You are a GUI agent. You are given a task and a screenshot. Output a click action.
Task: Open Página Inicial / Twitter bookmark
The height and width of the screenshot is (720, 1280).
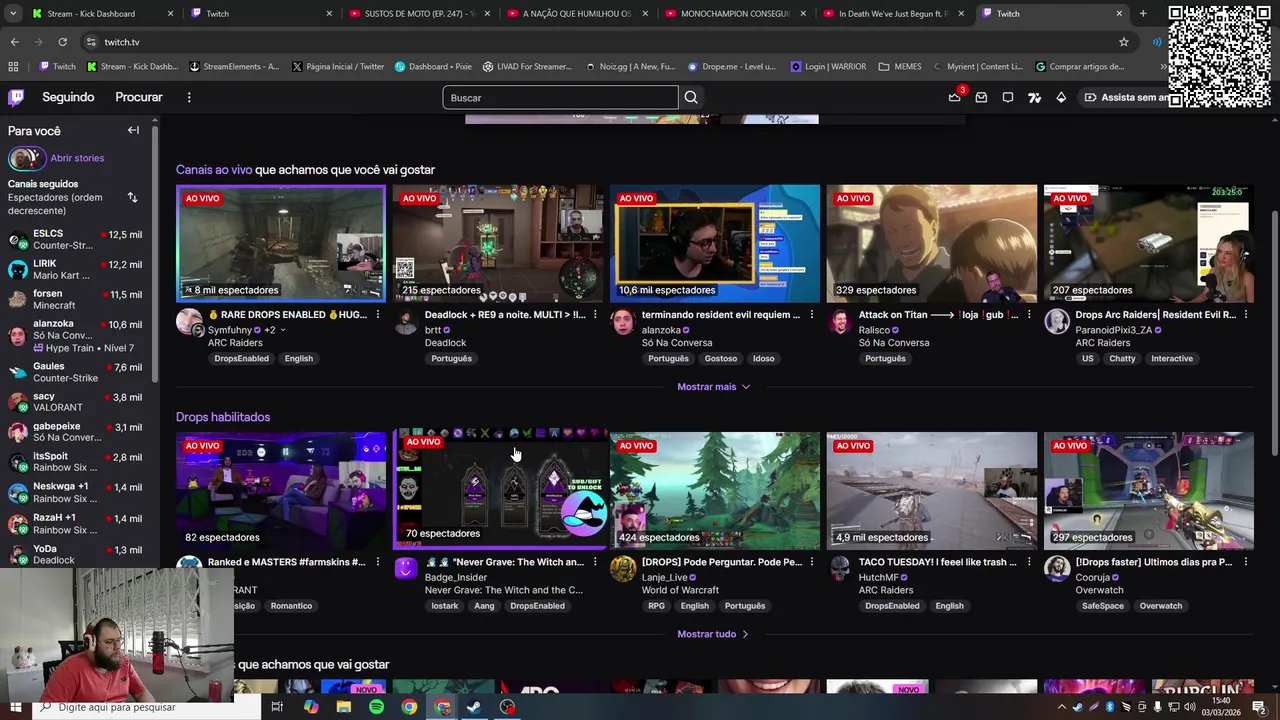[338, 67]
